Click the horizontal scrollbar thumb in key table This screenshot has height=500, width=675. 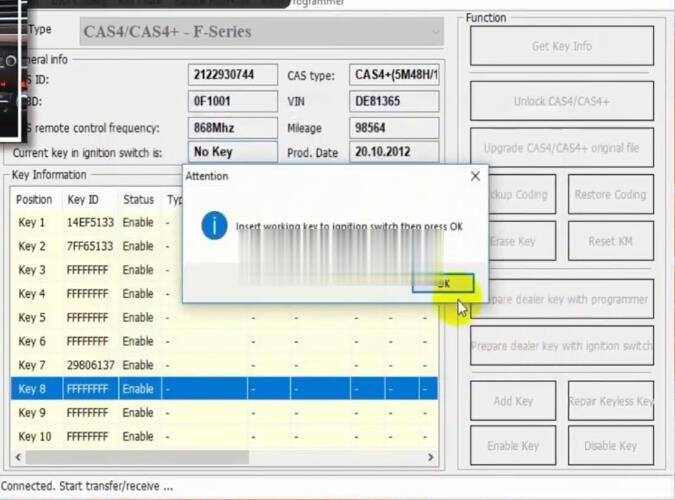pyautogui.click(x=137, y=457)
